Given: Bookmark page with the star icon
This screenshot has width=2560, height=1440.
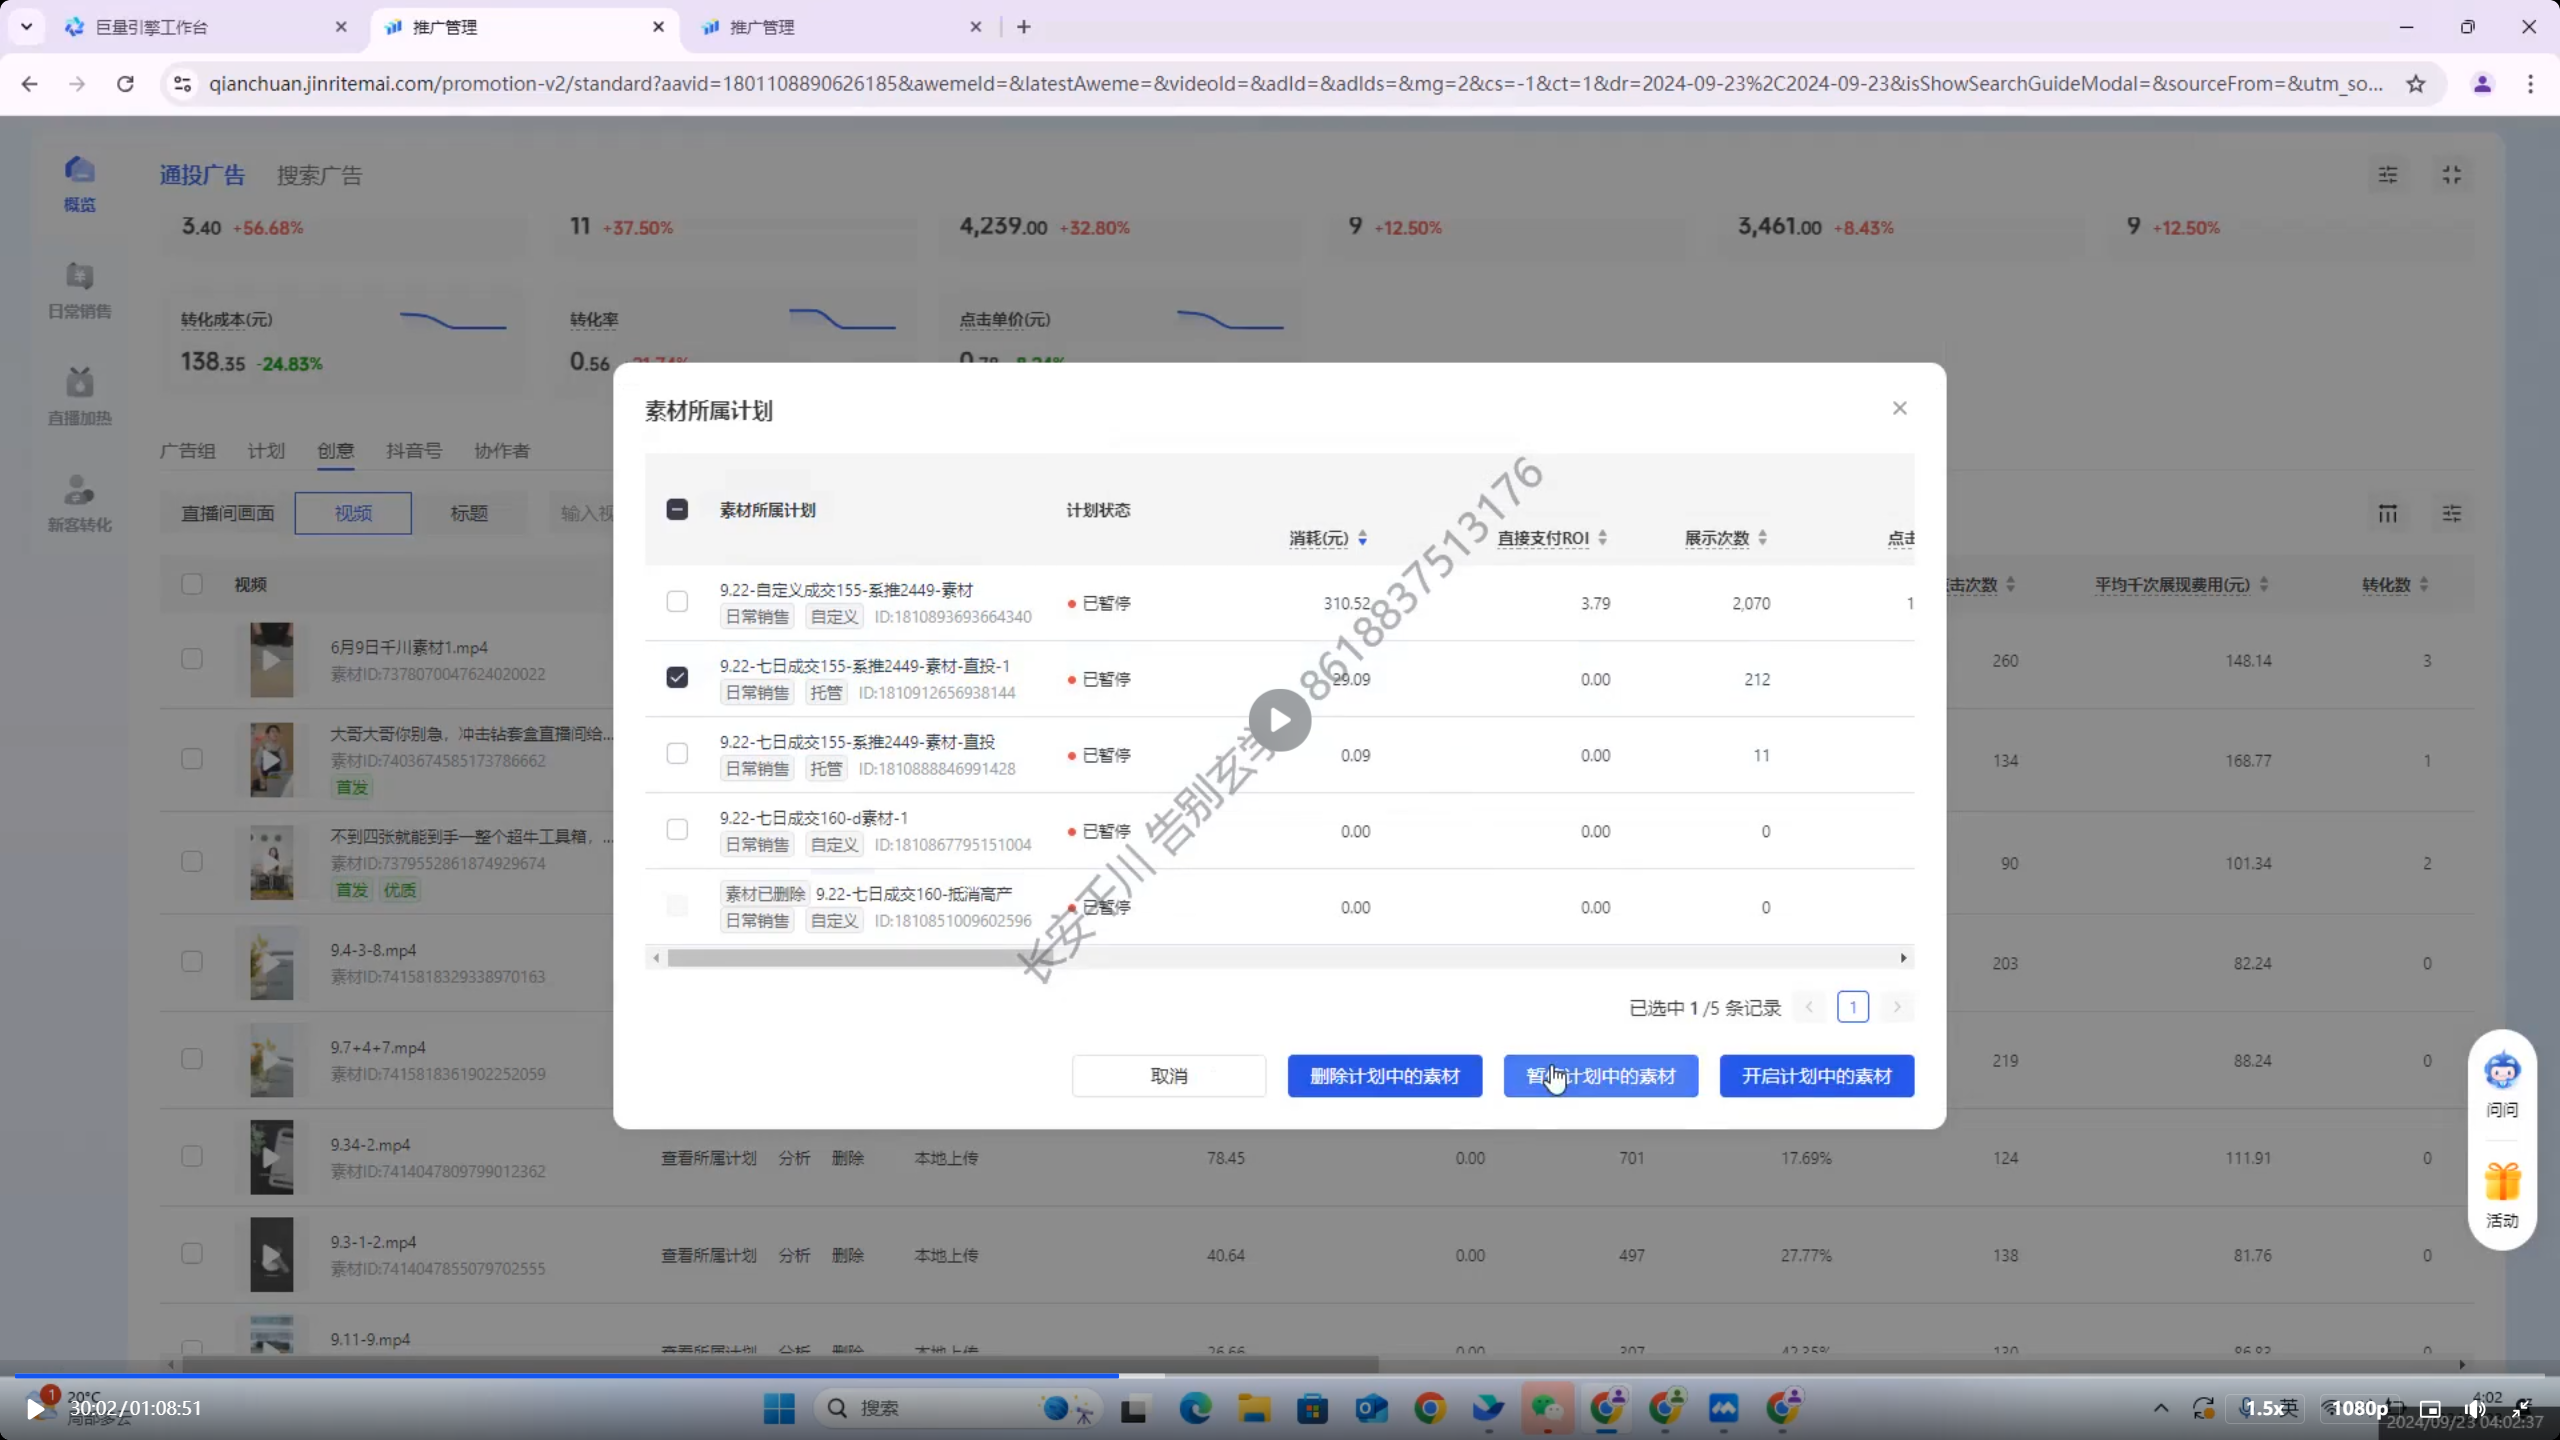Looking at the screenshot, I should [x=2416, y=84].
